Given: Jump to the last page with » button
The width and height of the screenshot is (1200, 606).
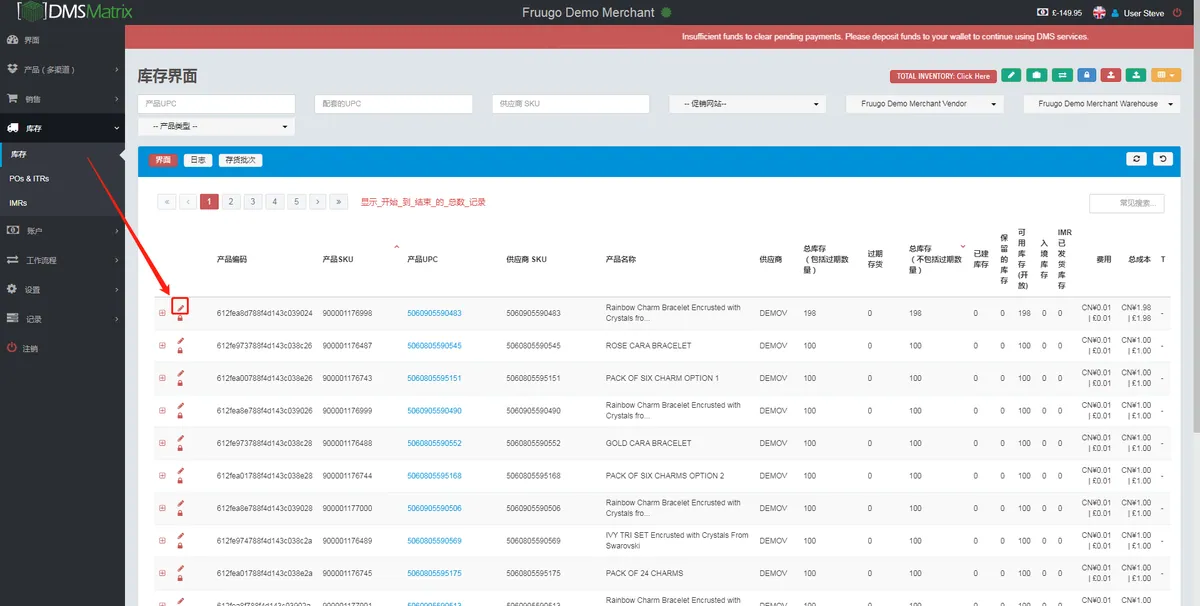Looking at the screenshot, I should pyautogui.click(x=339, y=202).
